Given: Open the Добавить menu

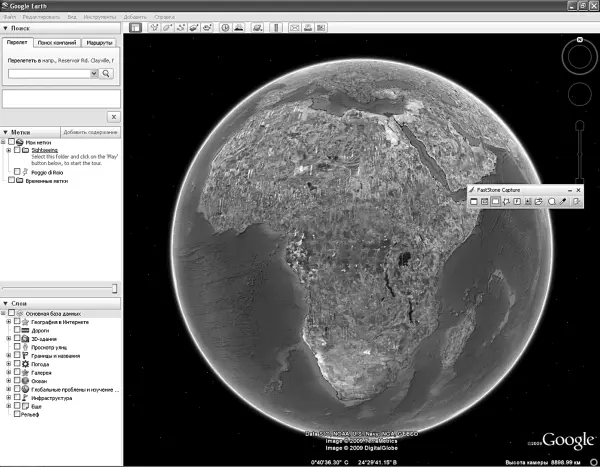Looking at the screenshot, I should click(x=135, y=17).
